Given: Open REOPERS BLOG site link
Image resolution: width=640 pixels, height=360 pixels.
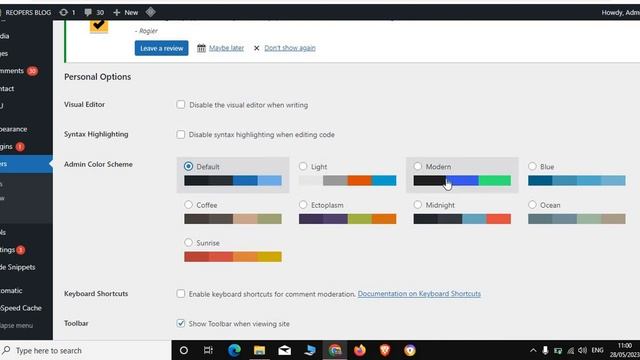Looking at the screenshot, I should pos(27,13).
